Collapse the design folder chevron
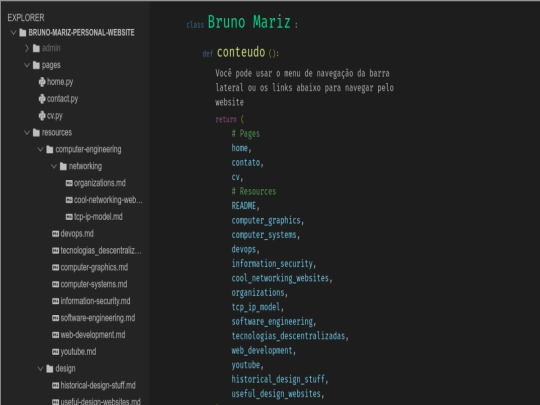Image resolution: width=540 pixels, height=405 pixels. 40,369
